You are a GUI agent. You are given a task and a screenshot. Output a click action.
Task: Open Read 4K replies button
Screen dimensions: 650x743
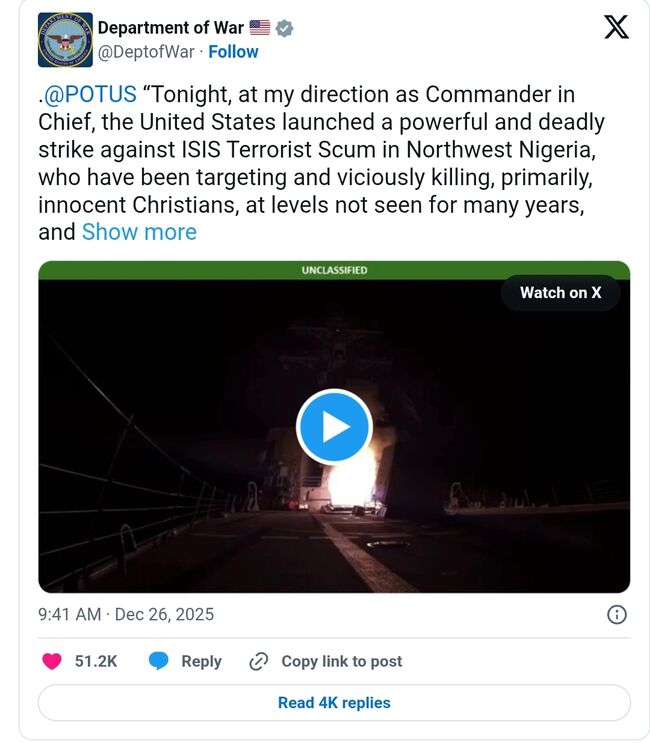[x=334, y=703]
